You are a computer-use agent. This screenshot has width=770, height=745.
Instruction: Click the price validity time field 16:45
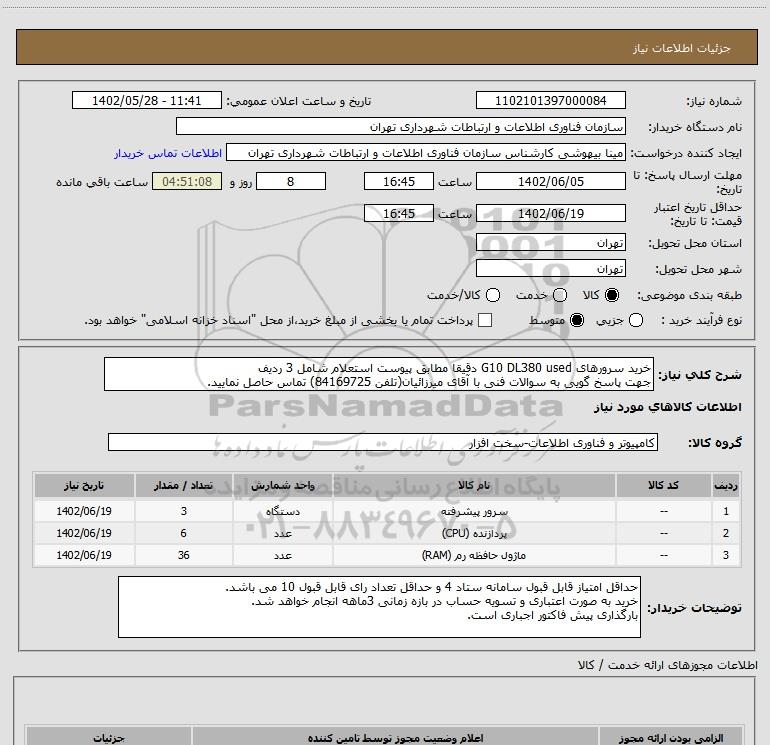pos(399,214)
